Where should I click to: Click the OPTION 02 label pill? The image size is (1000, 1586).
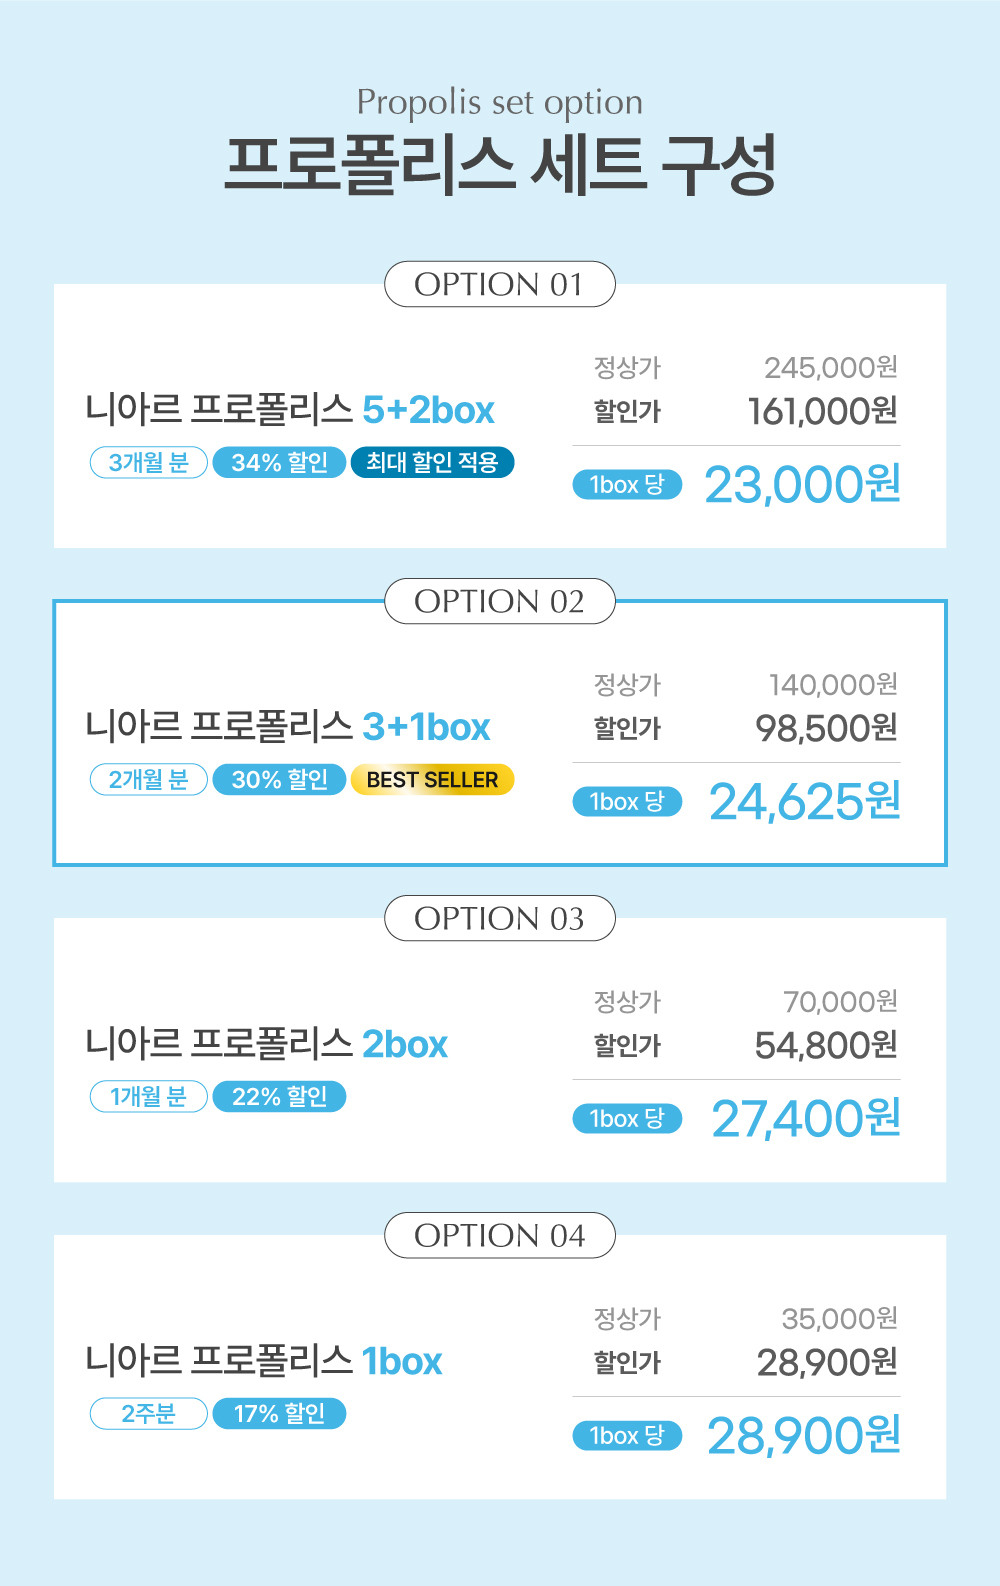pyautogui.click(x=499, y=602)
